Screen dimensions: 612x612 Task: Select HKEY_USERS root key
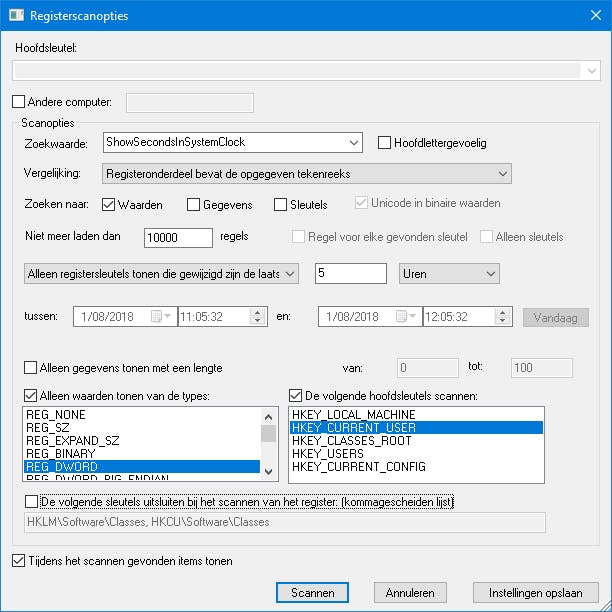pos(416,454)
